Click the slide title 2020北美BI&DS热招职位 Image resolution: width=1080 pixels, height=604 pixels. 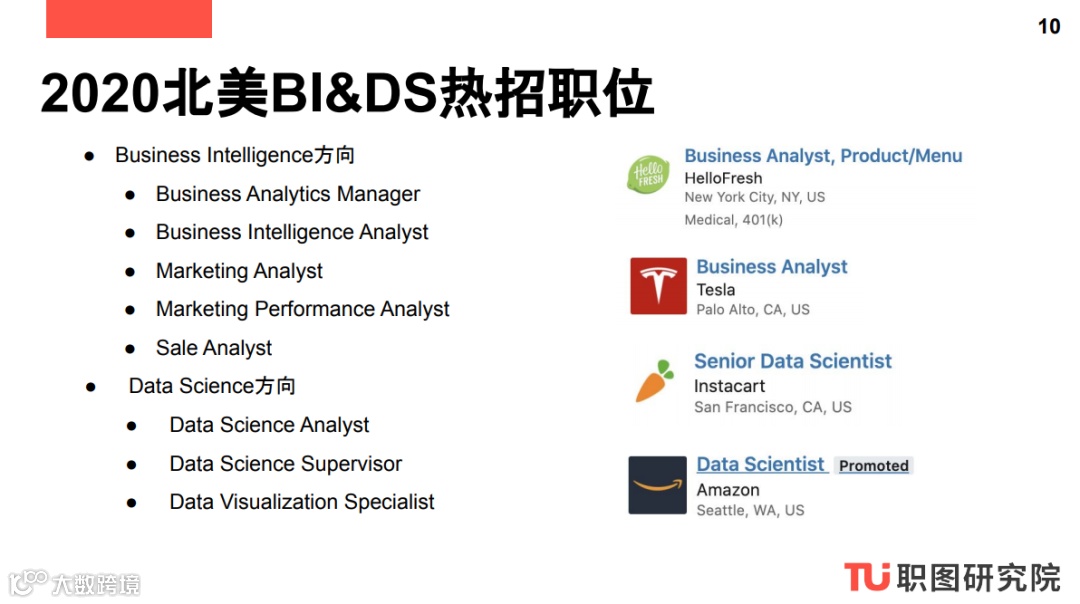(346, 93)
